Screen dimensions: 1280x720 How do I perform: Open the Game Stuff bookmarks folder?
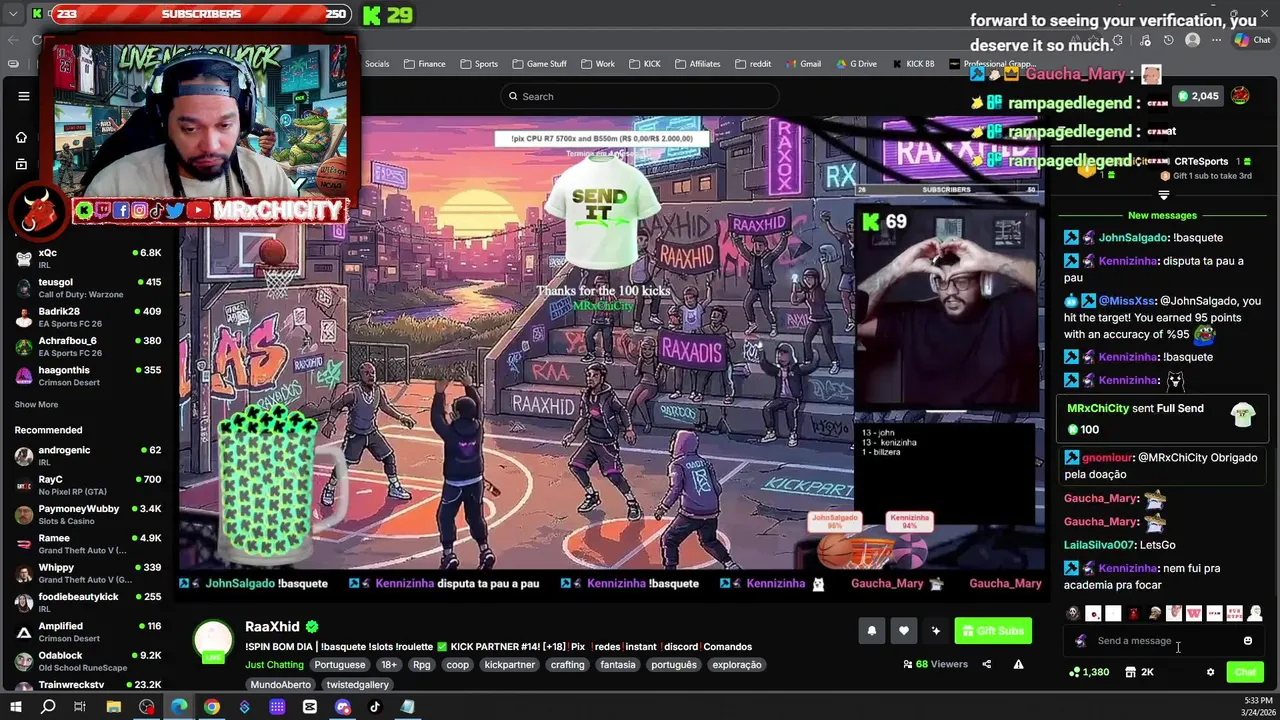point(539,64)
